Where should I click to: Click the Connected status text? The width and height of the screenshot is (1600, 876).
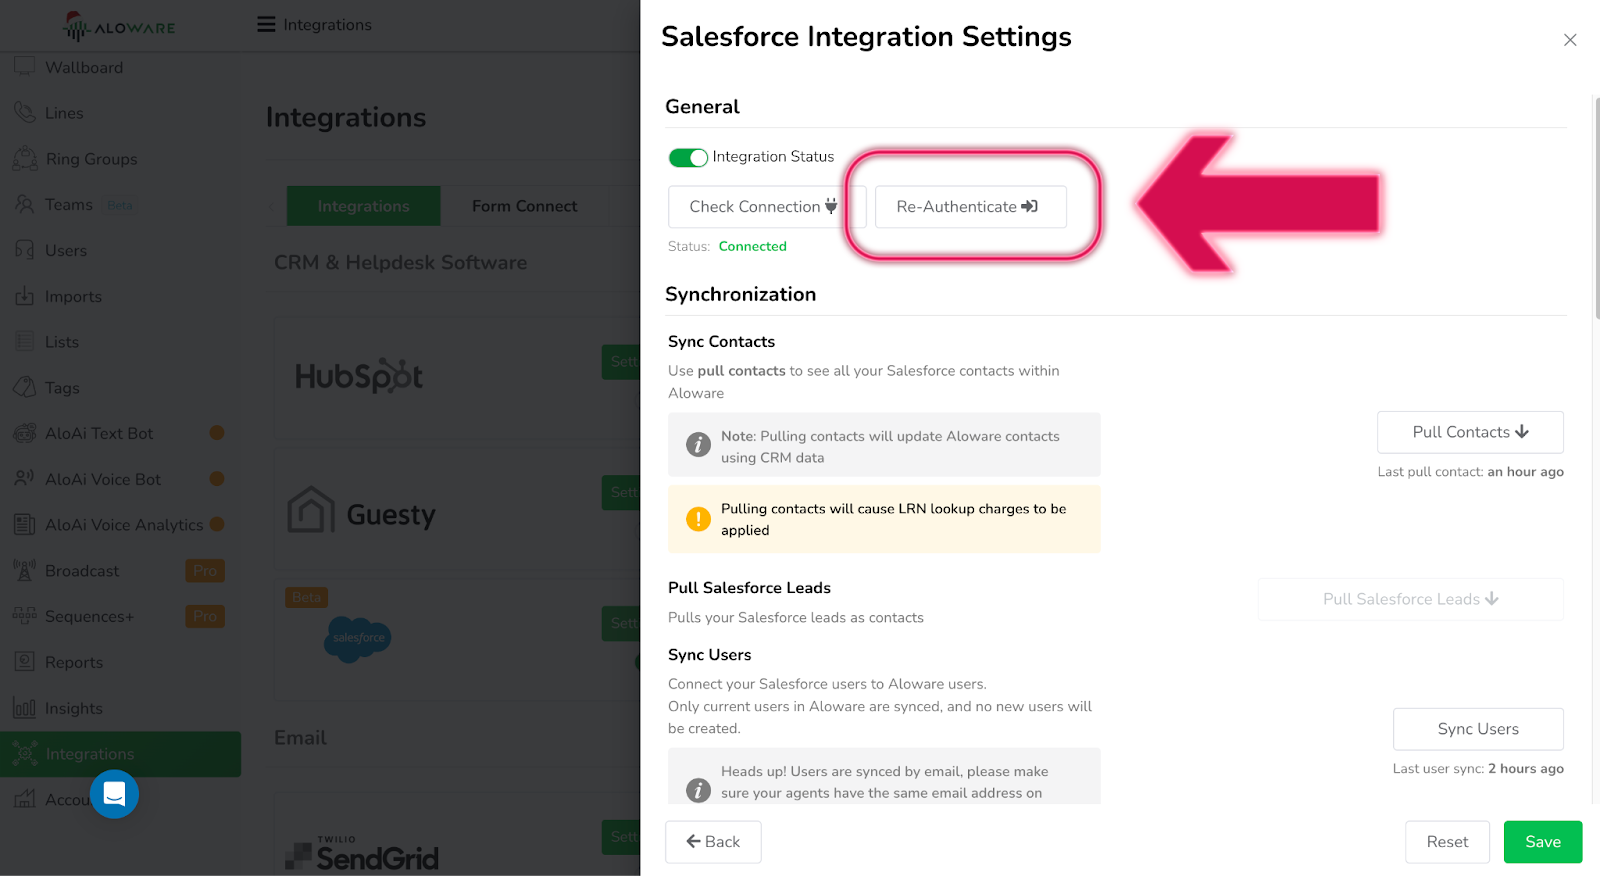753,247
